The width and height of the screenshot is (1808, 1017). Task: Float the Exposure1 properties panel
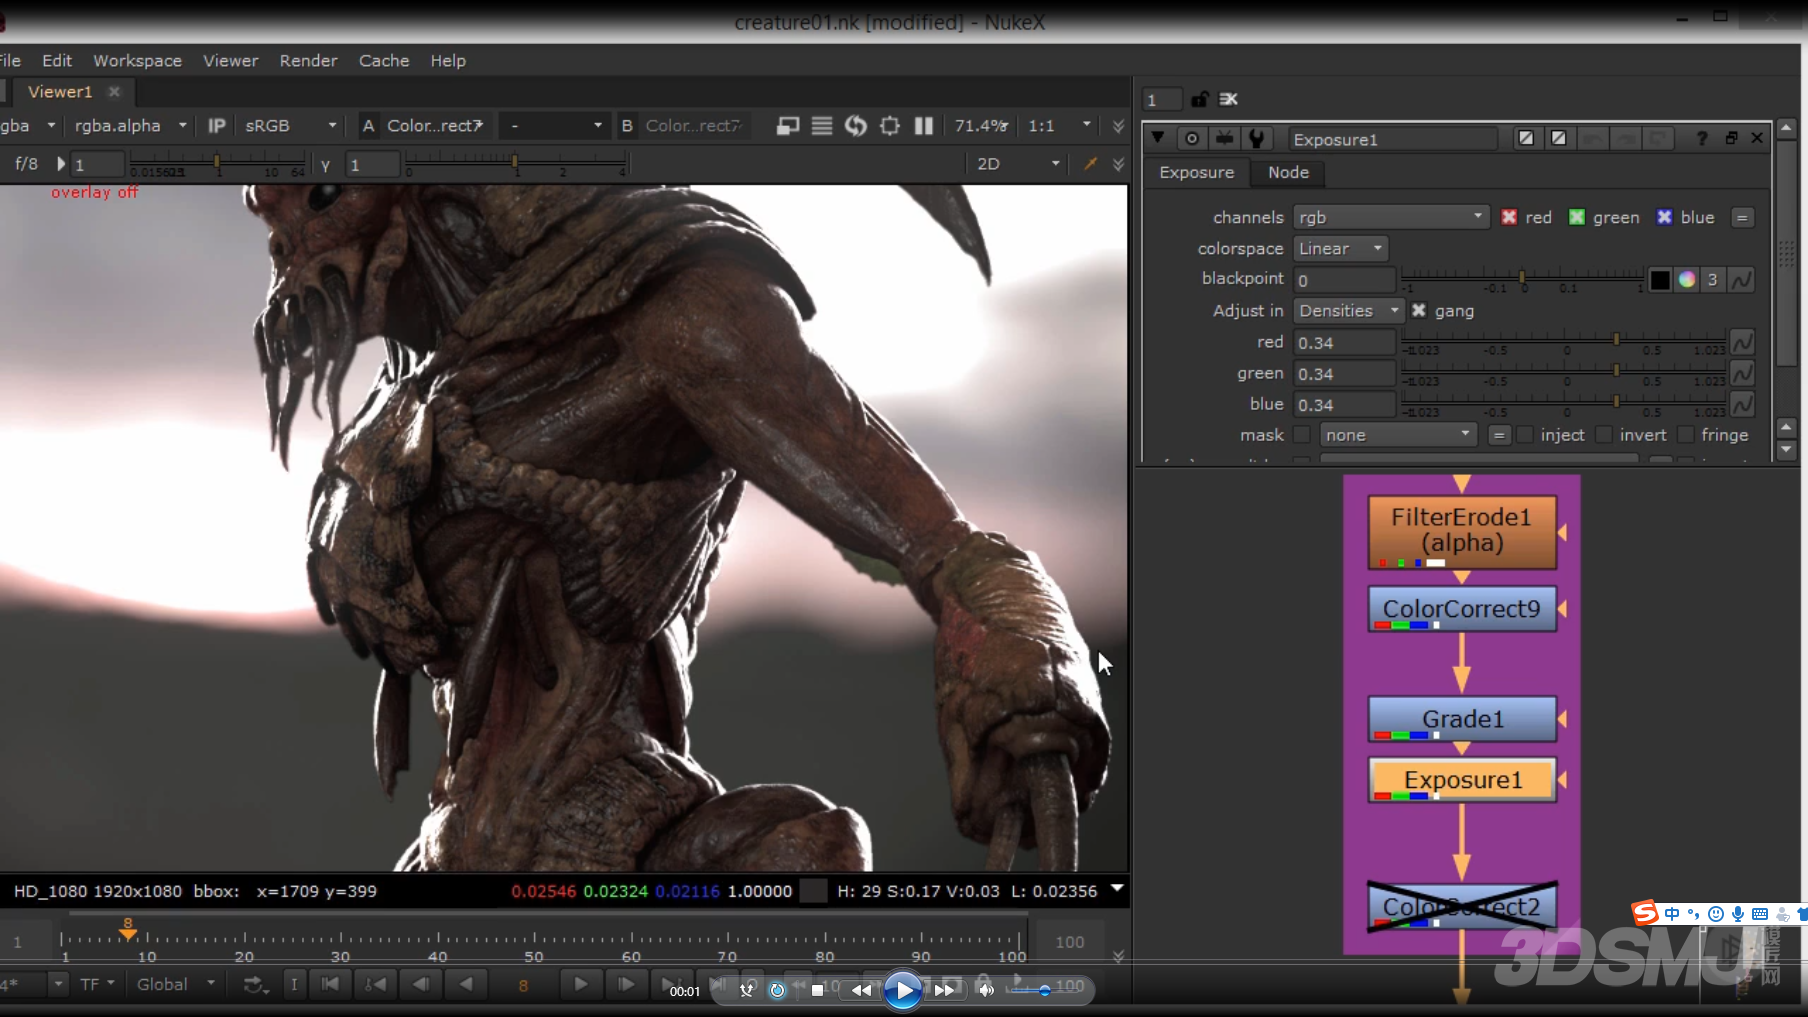click(1731, 139)
